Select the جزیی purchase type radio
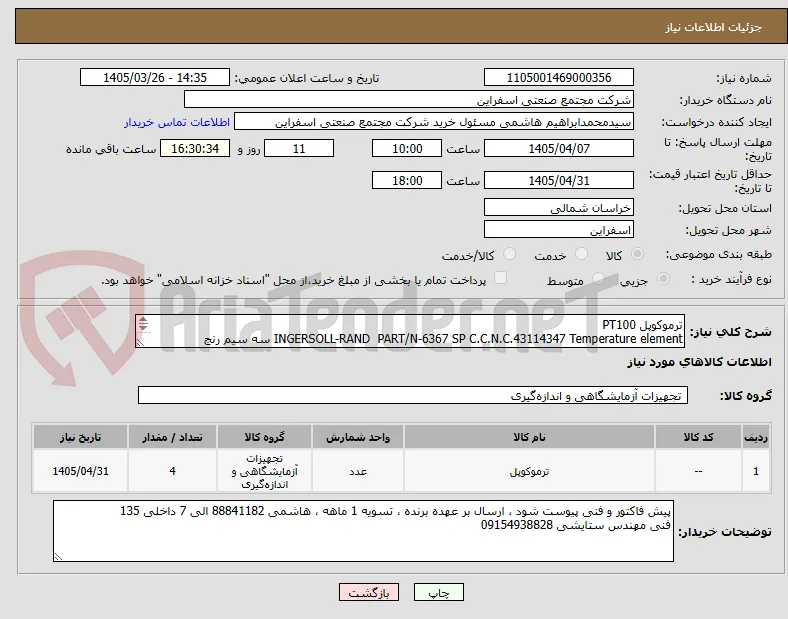 [663, 278]
